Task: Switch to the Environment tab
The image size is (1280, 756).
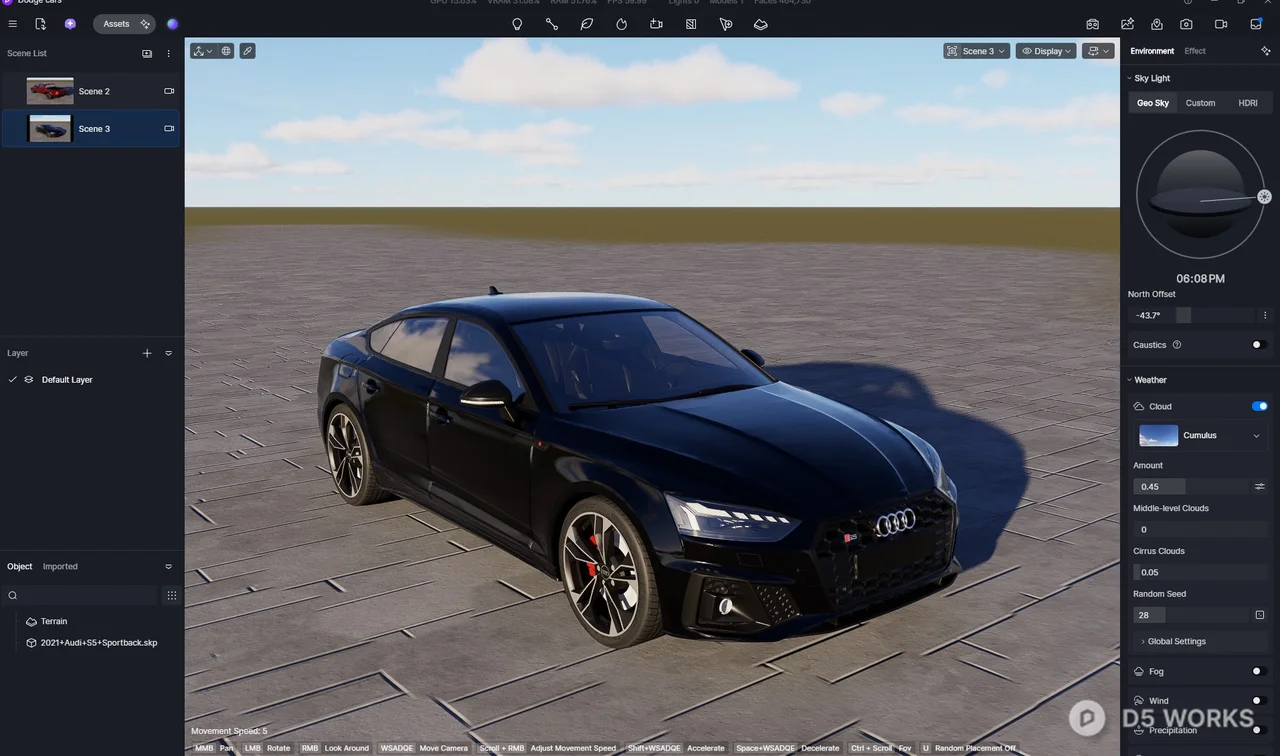Action: (1152, 51)
